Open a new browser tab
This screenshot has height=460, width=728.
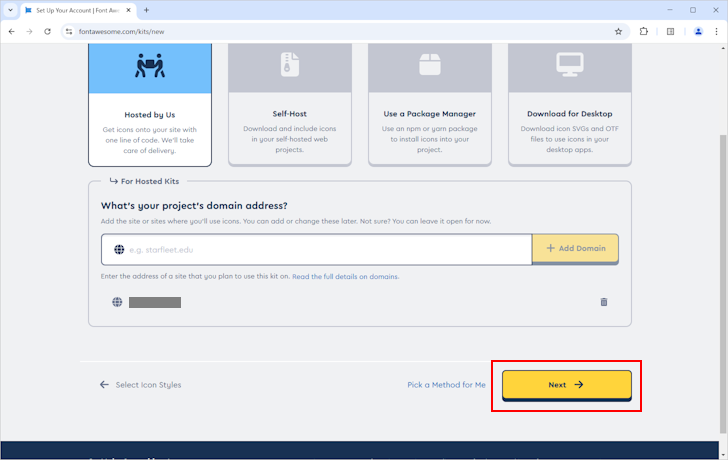[x=147, y=10]
